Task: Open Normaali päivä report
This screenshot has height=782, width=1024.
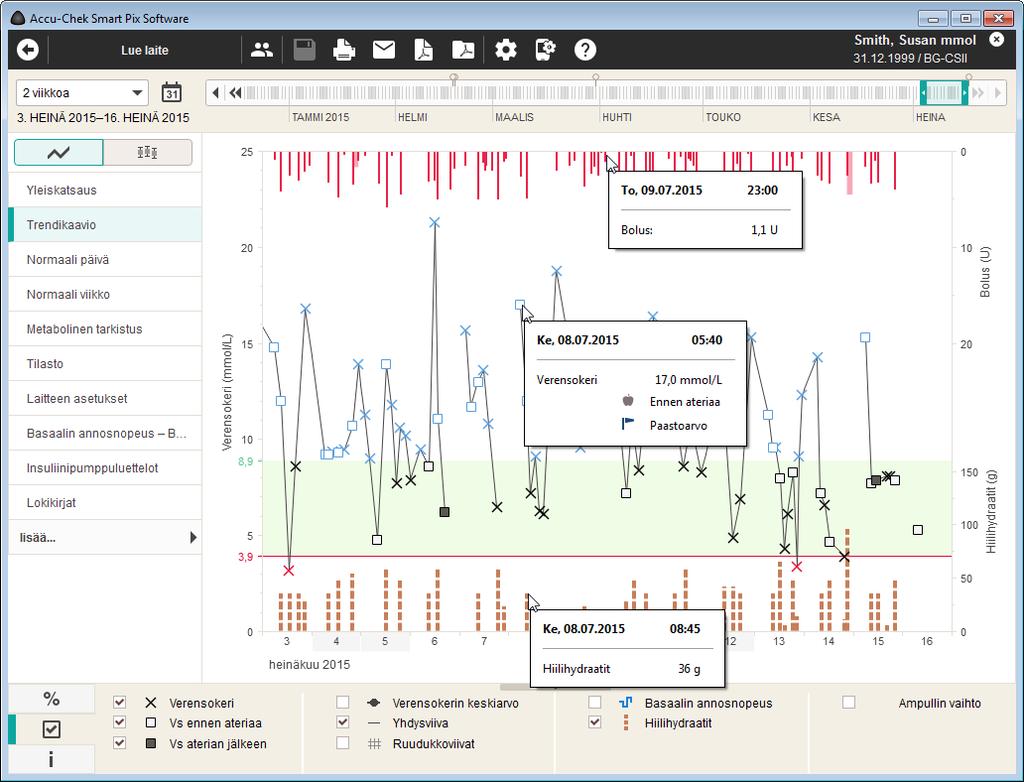Action: [104, 259]
